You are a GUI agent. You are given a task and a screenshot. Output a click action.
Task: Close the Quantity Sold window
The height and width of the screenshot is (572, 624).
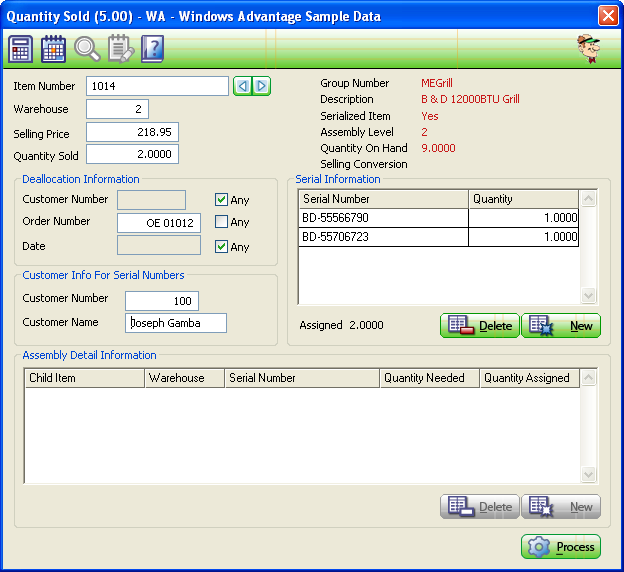click(x=607, y=16)
